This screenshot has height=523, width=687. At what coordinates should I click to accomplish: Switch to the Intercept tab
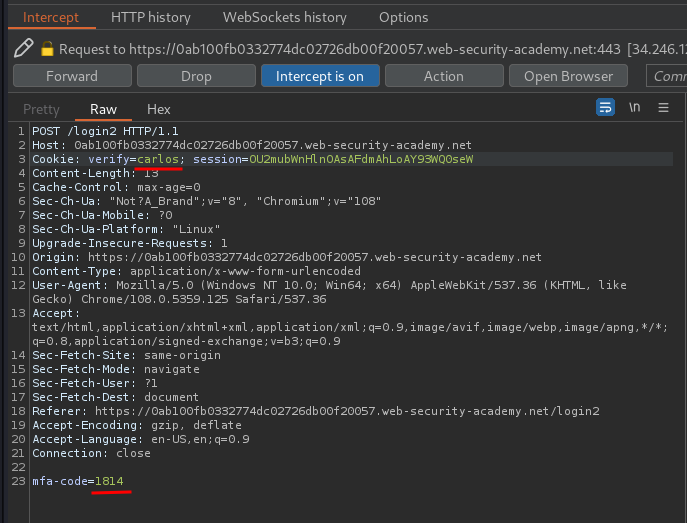tap(51, 17)
